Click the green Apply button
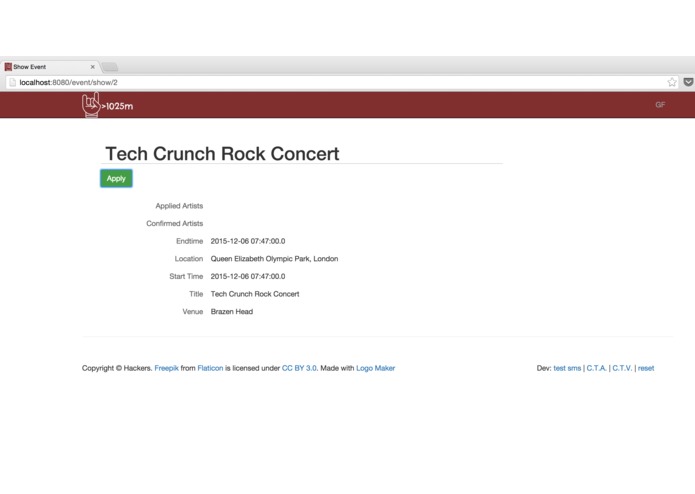The image size is (695, 494). point(116,179)
